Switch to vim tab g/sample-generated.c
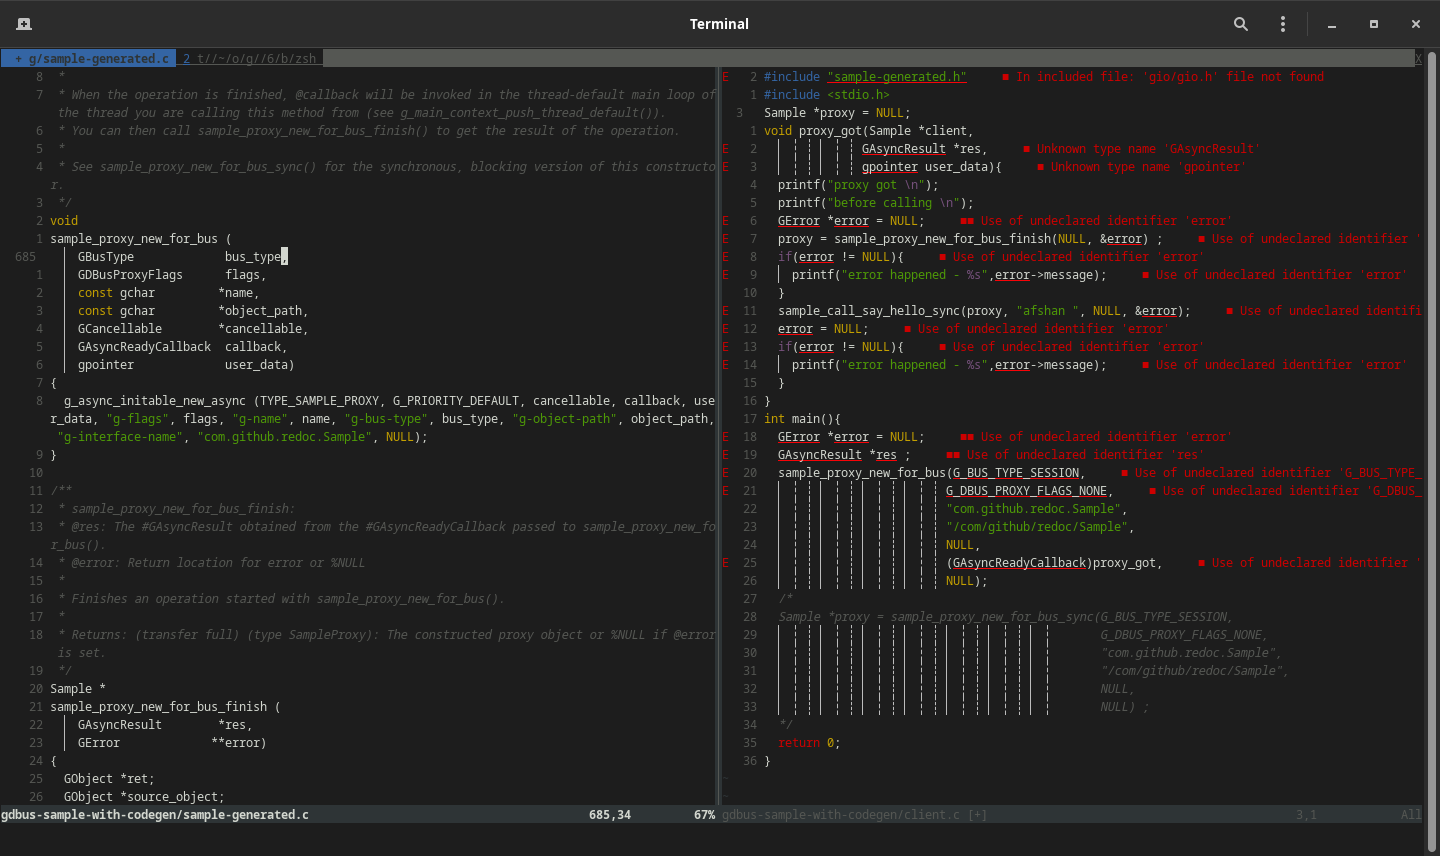 [90, 59]
